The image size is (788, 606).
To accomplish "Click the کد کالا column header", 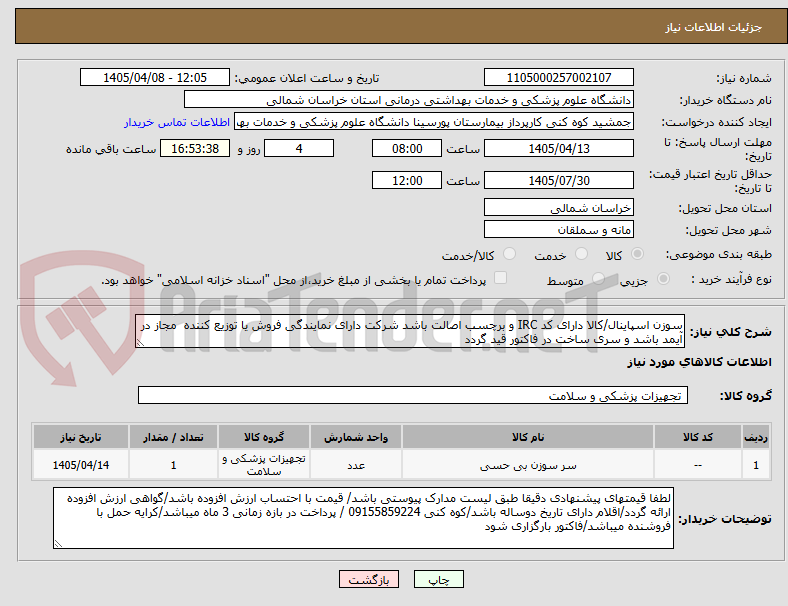I will [x=698, y=437].
